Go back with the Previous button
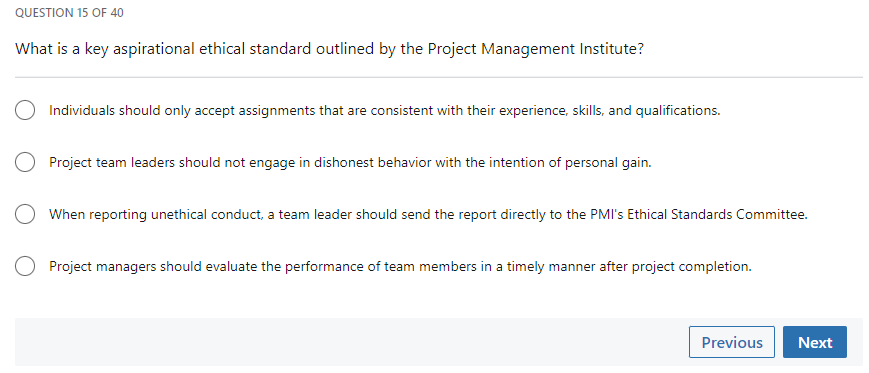 (732, 343)
